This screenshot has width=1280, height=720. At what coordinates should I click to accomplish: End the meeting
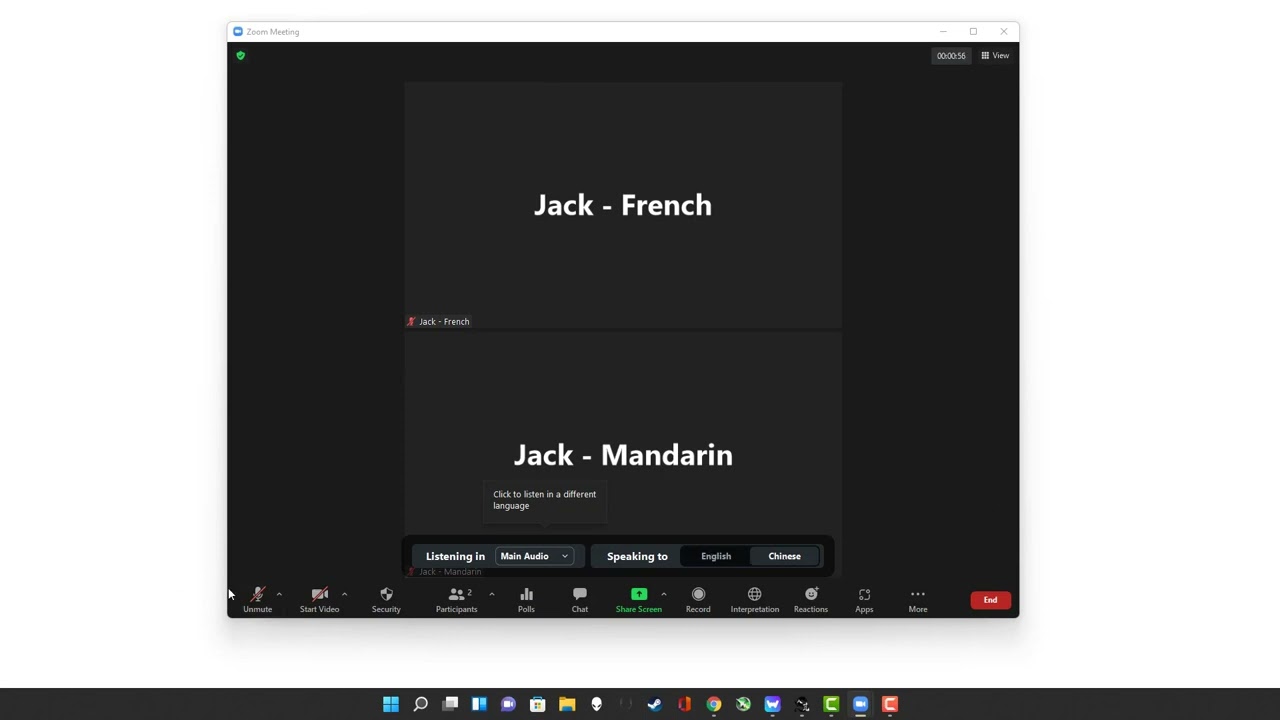pyautogui.click(x=990, y=600)
